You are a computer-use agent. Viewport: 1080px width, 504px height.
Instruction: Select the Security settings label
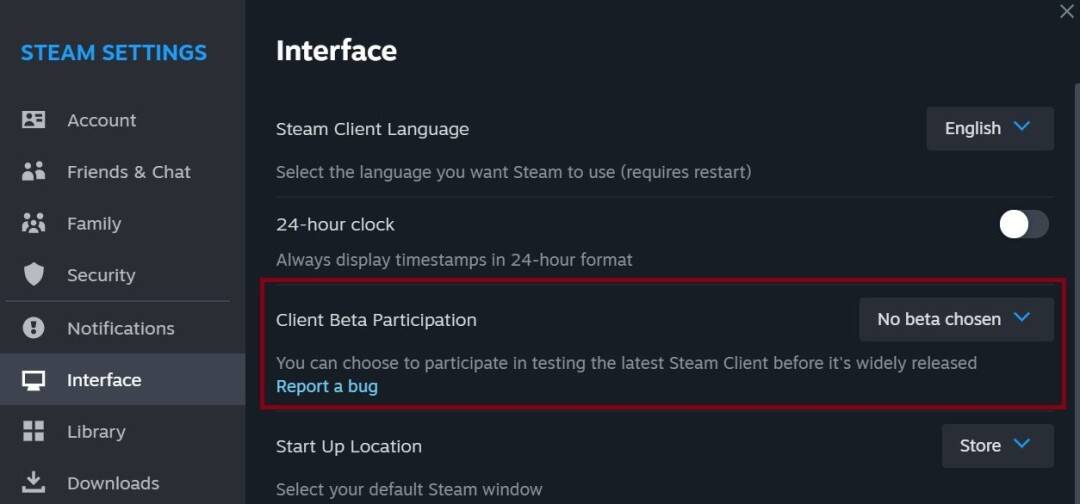(101, 275)
